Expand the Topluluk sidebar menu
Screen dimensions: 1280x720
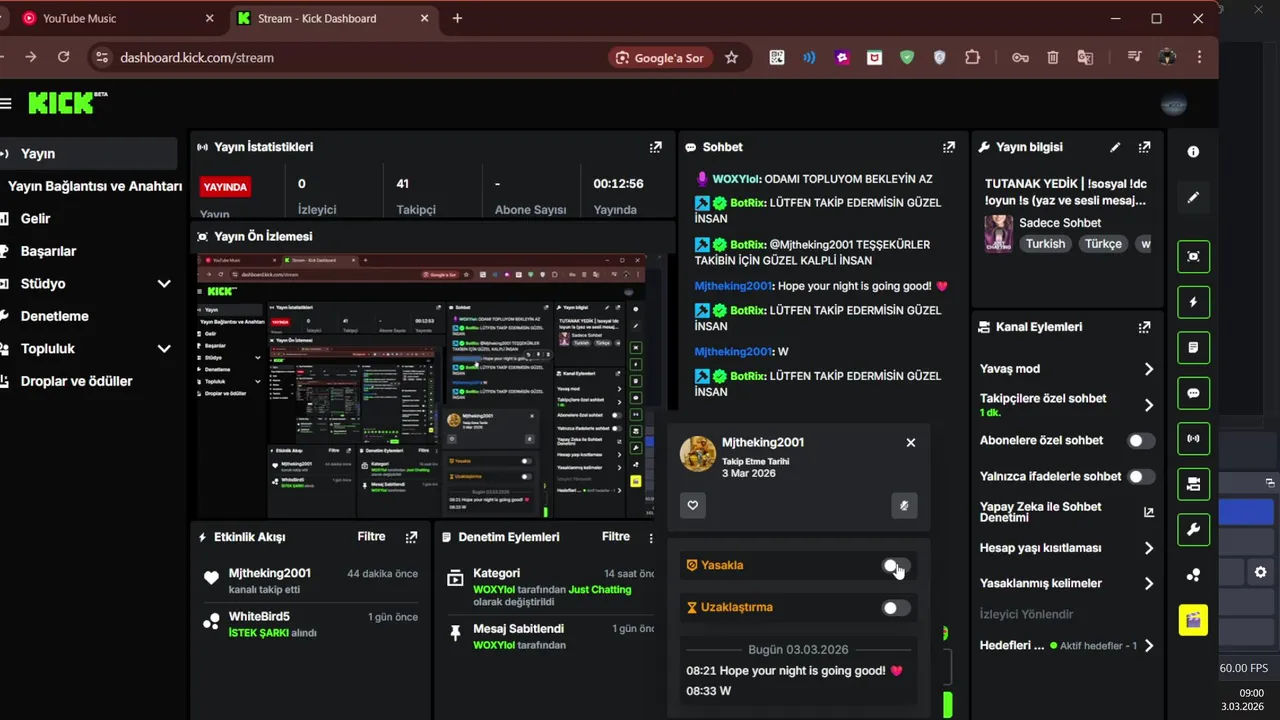pos(164,349)
